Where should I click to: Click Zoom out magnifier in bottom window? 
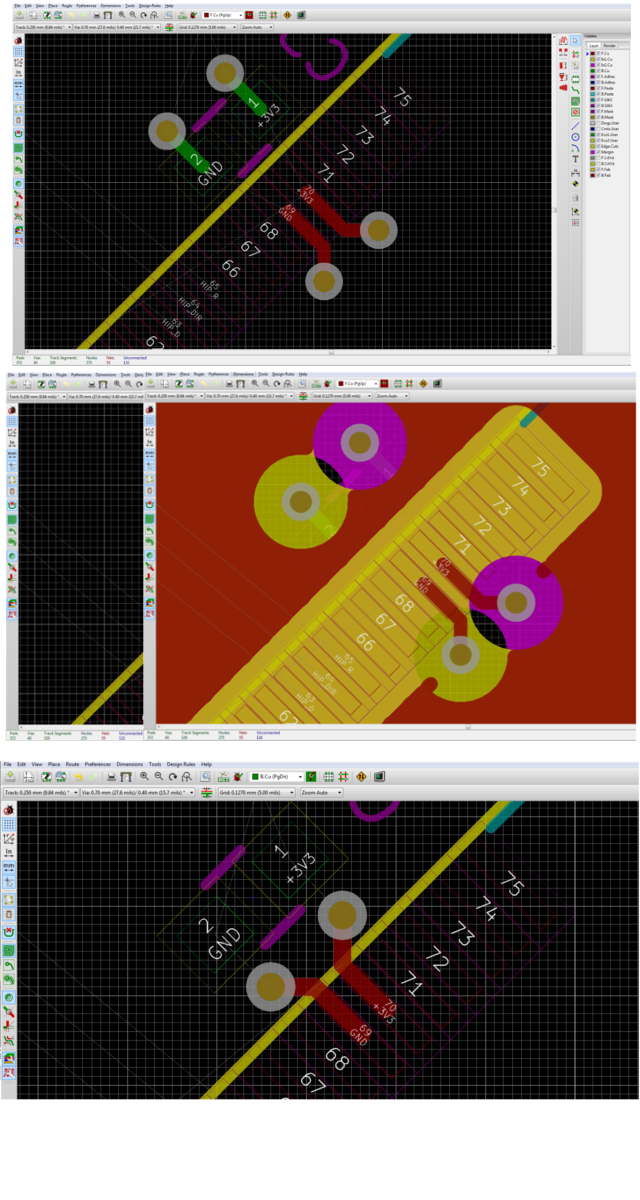click(x=158, y=776)
